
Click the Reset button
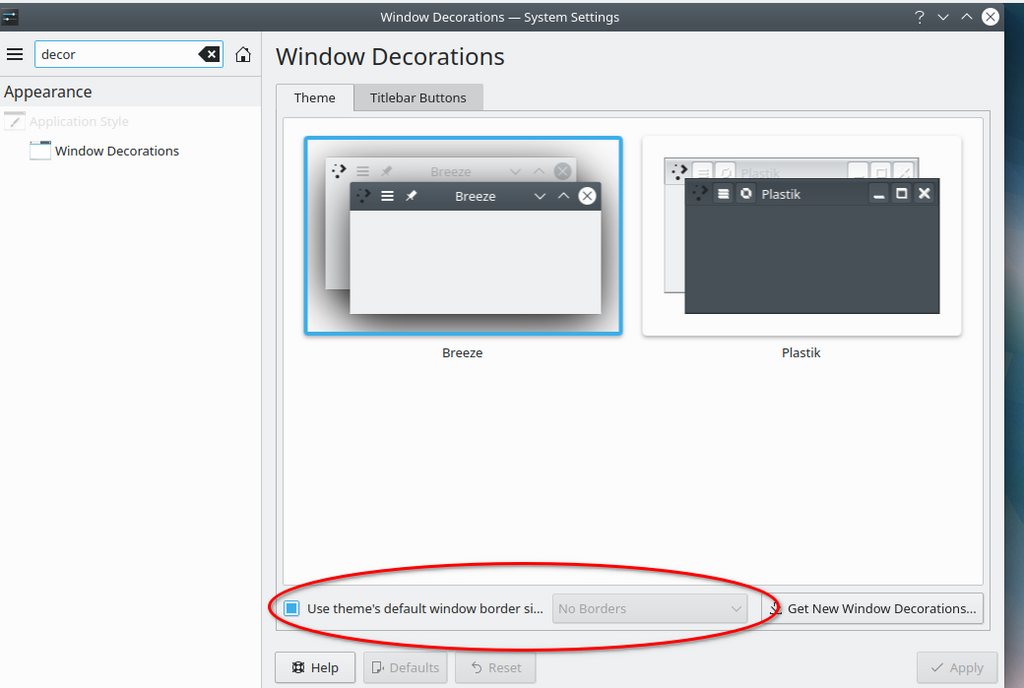pyautogui.click(x=495, y=667)
